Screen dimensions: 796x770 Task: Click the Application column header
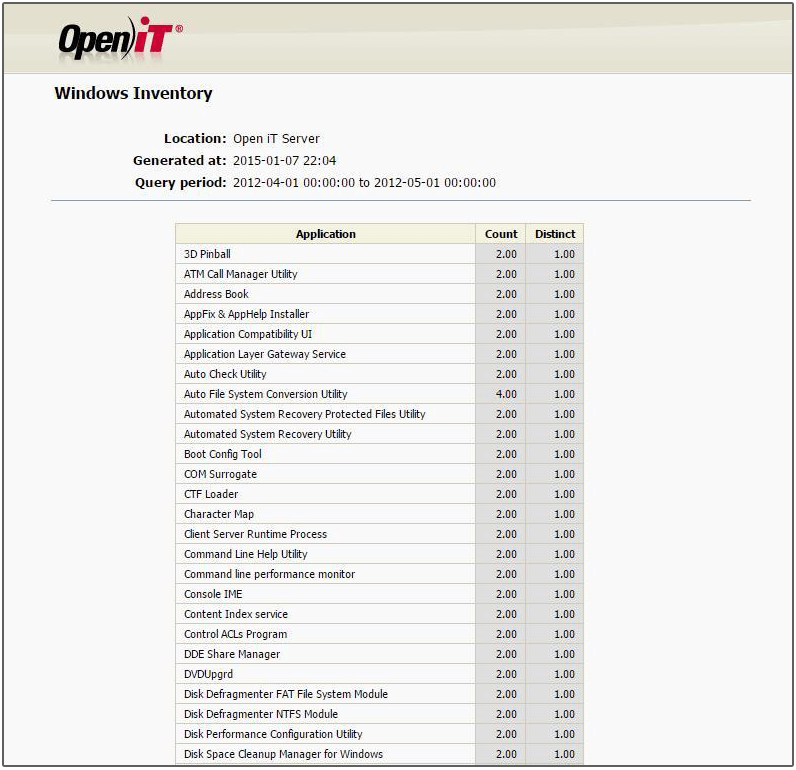tap(325, 234)
